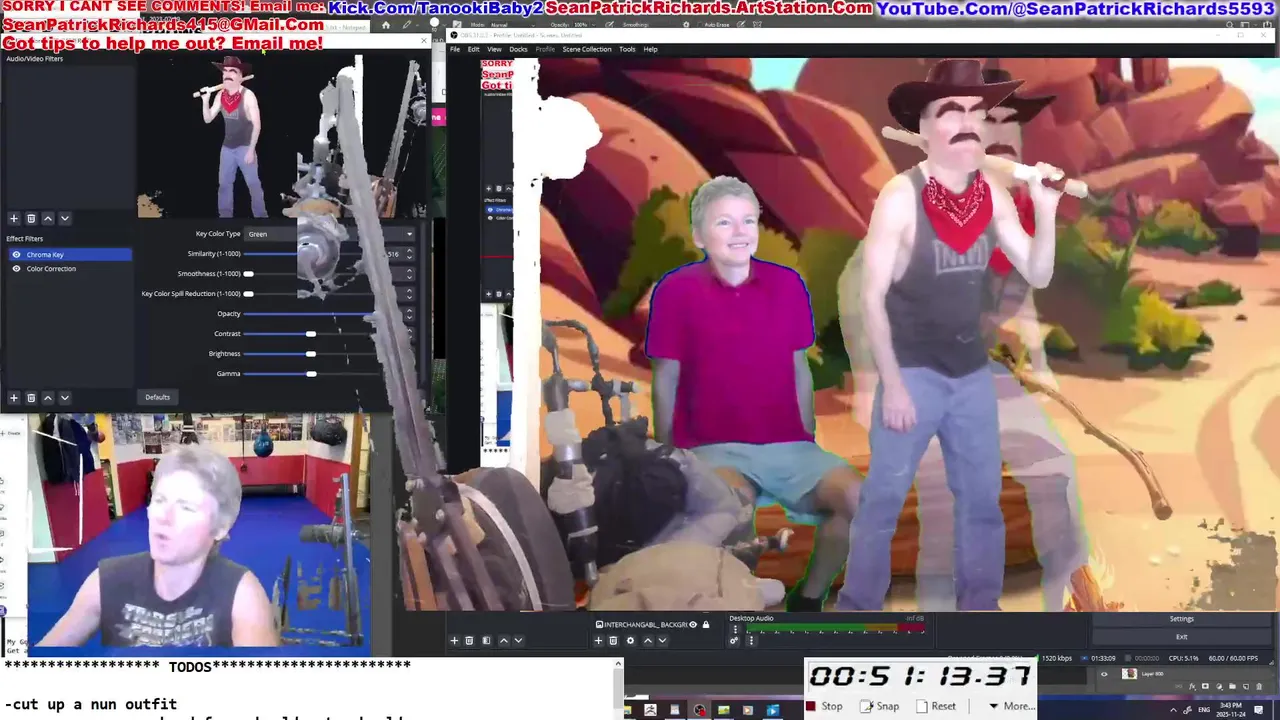
Task: Reset filter with Defaults button
Action: click(157, 397)
